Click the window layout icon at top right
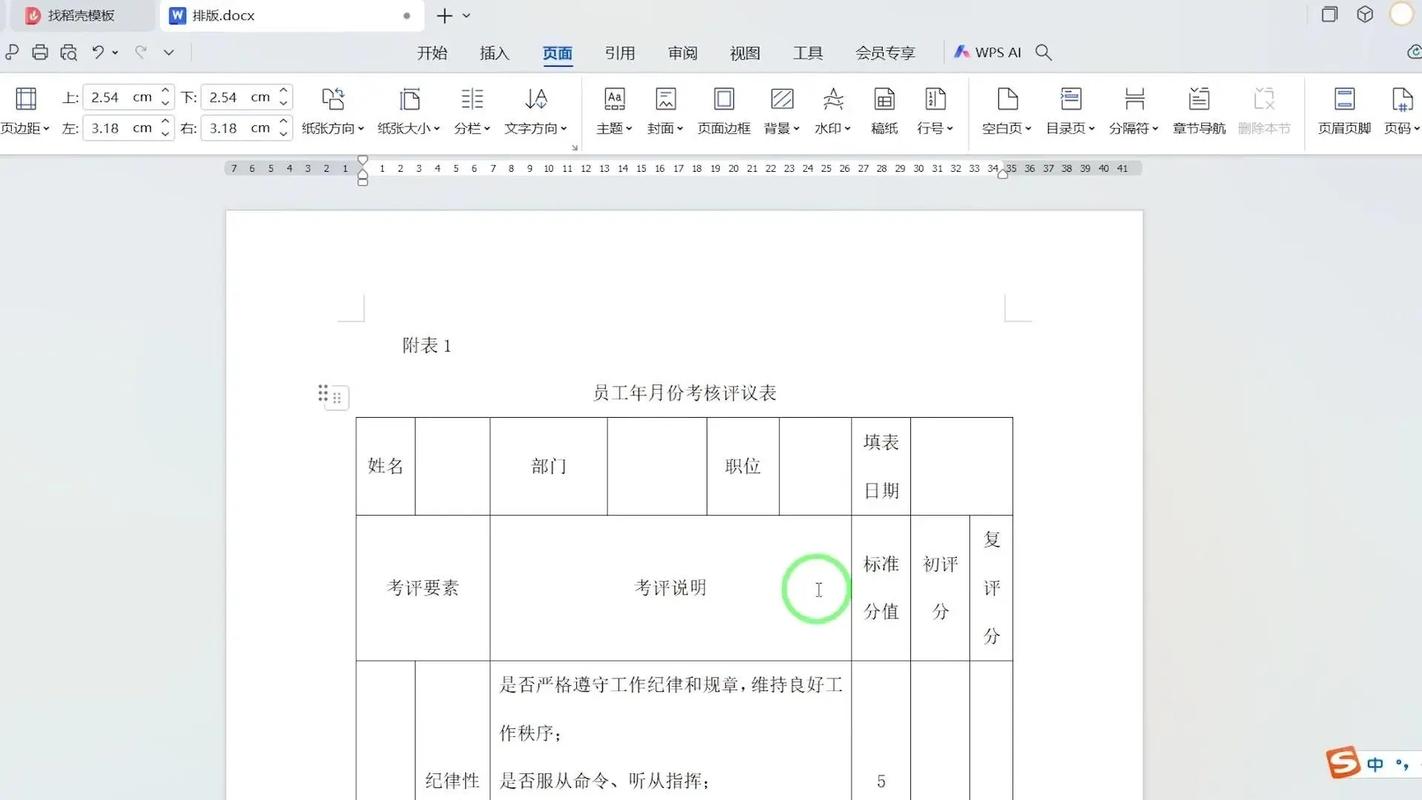Image resolution: width=1422 pixels, height=800 pixels. click(1329, 14)
